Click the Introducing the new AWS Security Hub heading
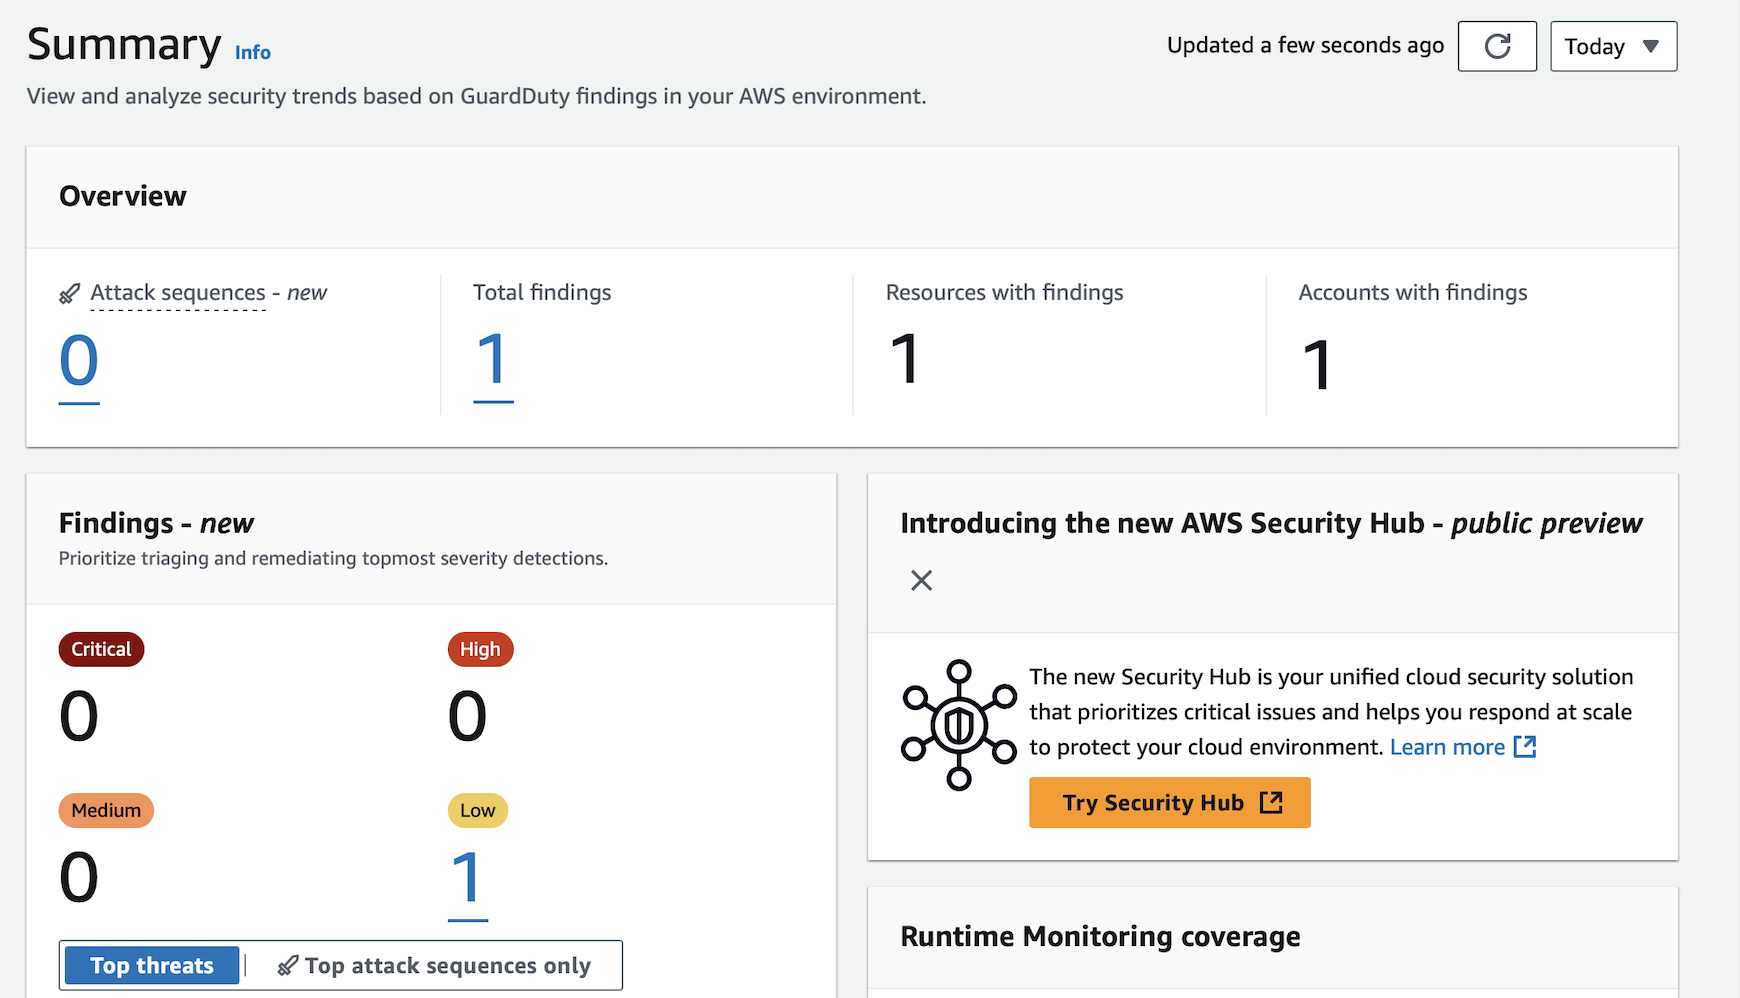This screenshot has width=1740, height=998. click(x=1271, y=523)
